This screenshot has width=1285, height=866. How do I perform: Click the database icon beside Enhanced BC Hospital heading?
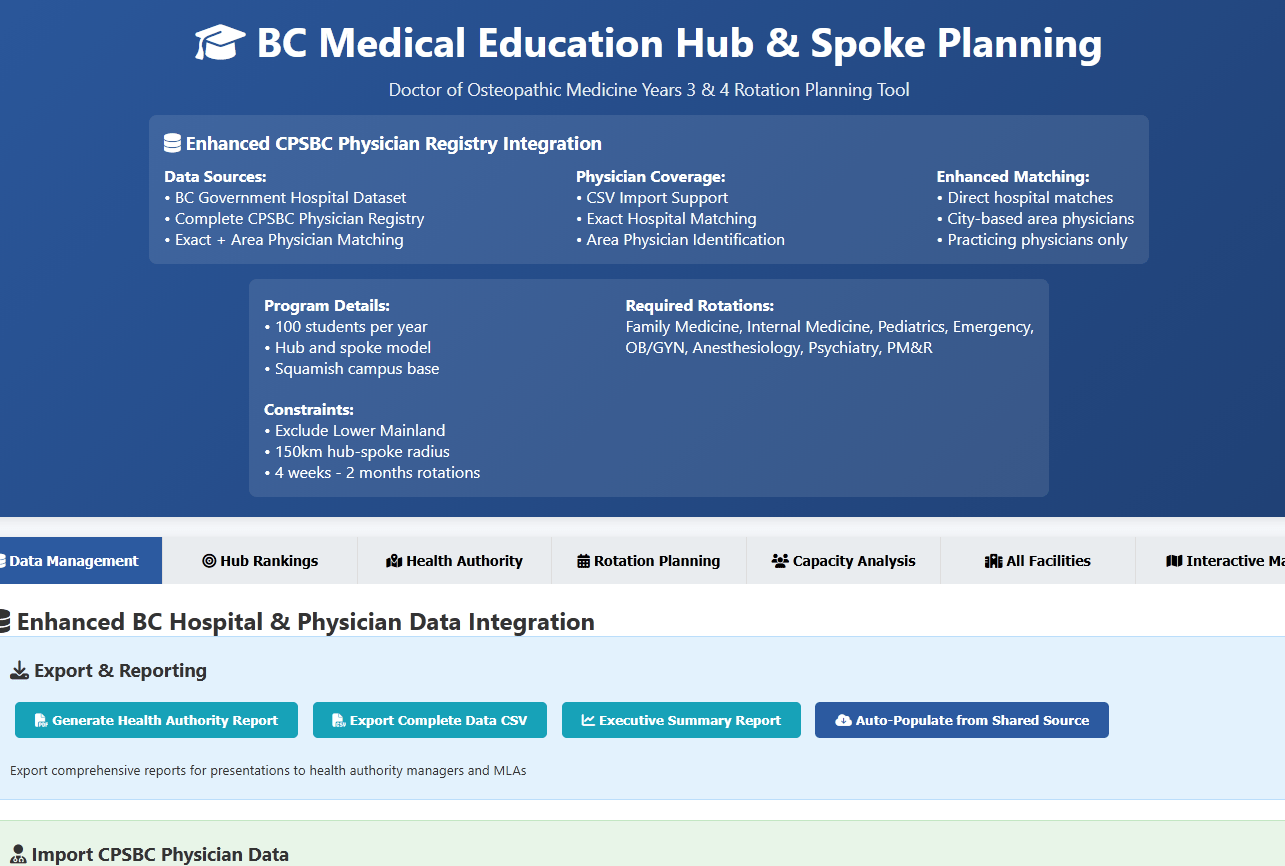(6, 621)
